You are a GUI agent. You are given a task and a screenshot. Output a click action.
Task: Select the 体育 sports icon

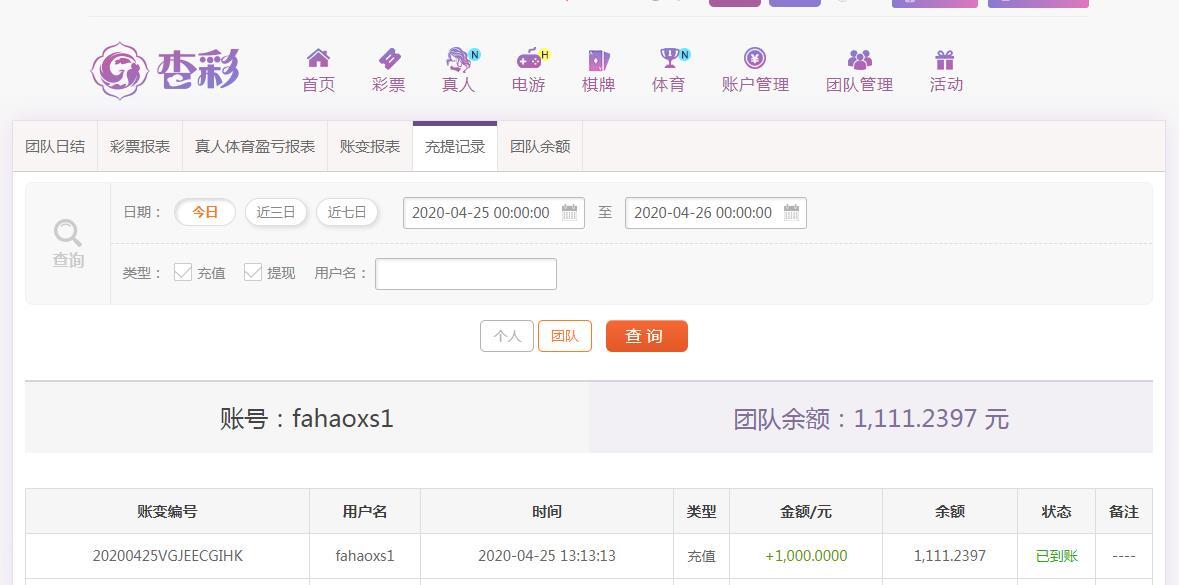tap(668, 68)
